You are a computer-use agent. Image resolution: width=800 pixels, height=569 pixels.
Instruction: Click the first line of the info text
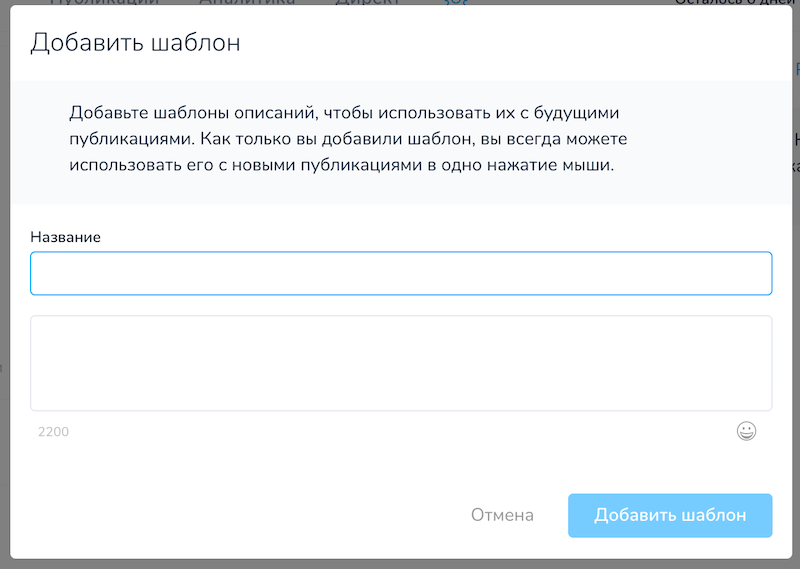(x=345, y=113)
